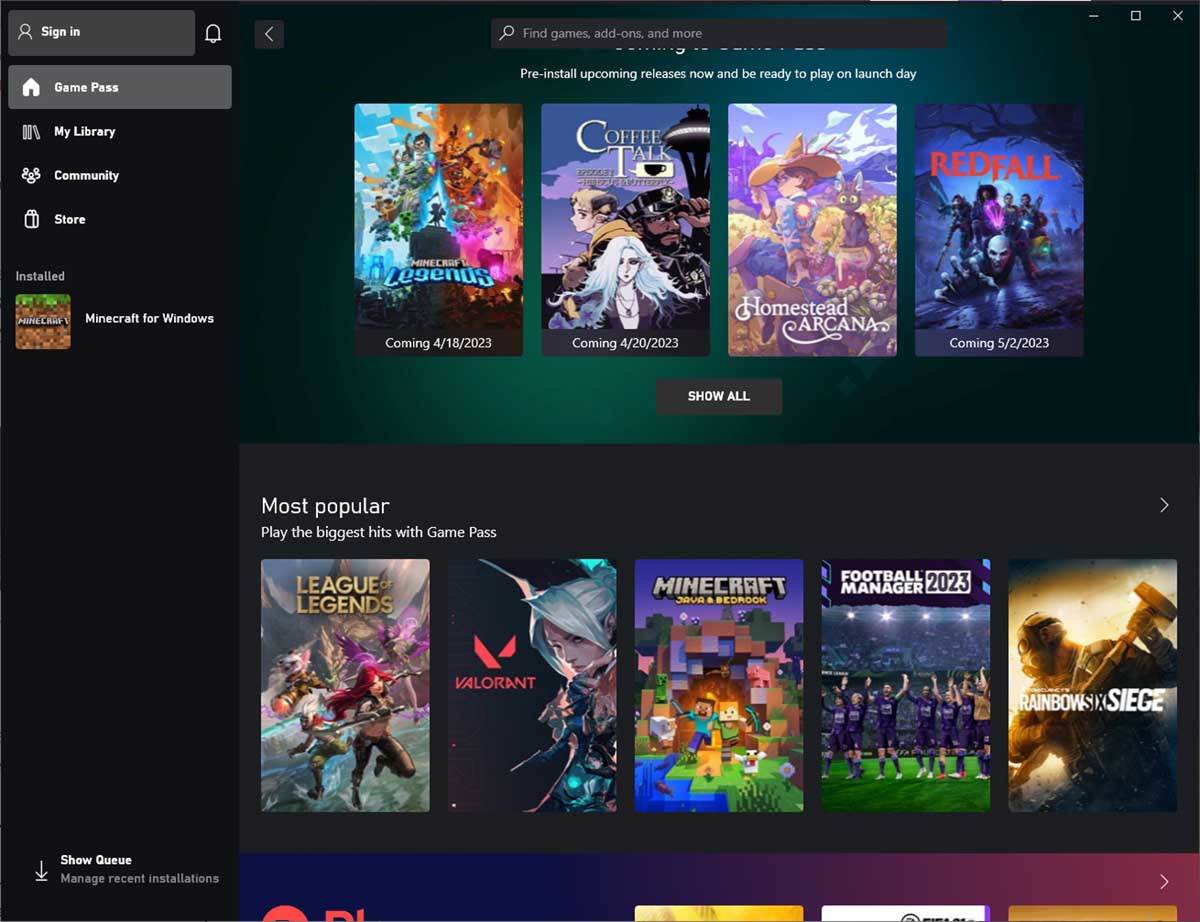This screenshot has height=922, width=1200.
Task: Click the My Library books icon
Action: point(32,131)
